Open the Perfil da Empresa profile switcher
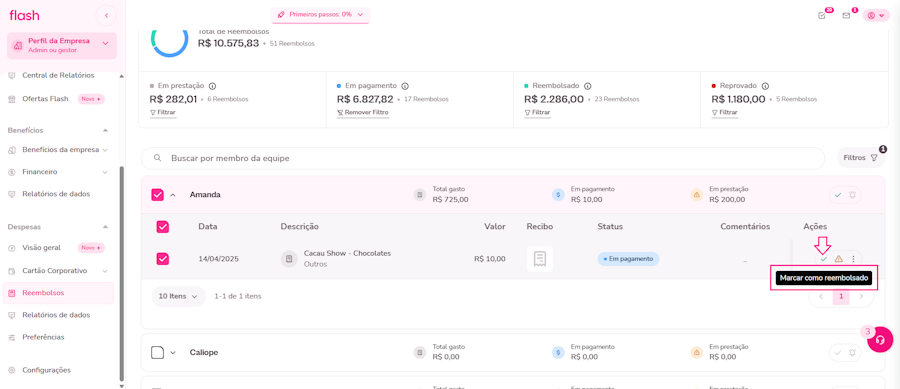Image resolution: width=900 pixels, height=389 pixels. tap(62, 46)
